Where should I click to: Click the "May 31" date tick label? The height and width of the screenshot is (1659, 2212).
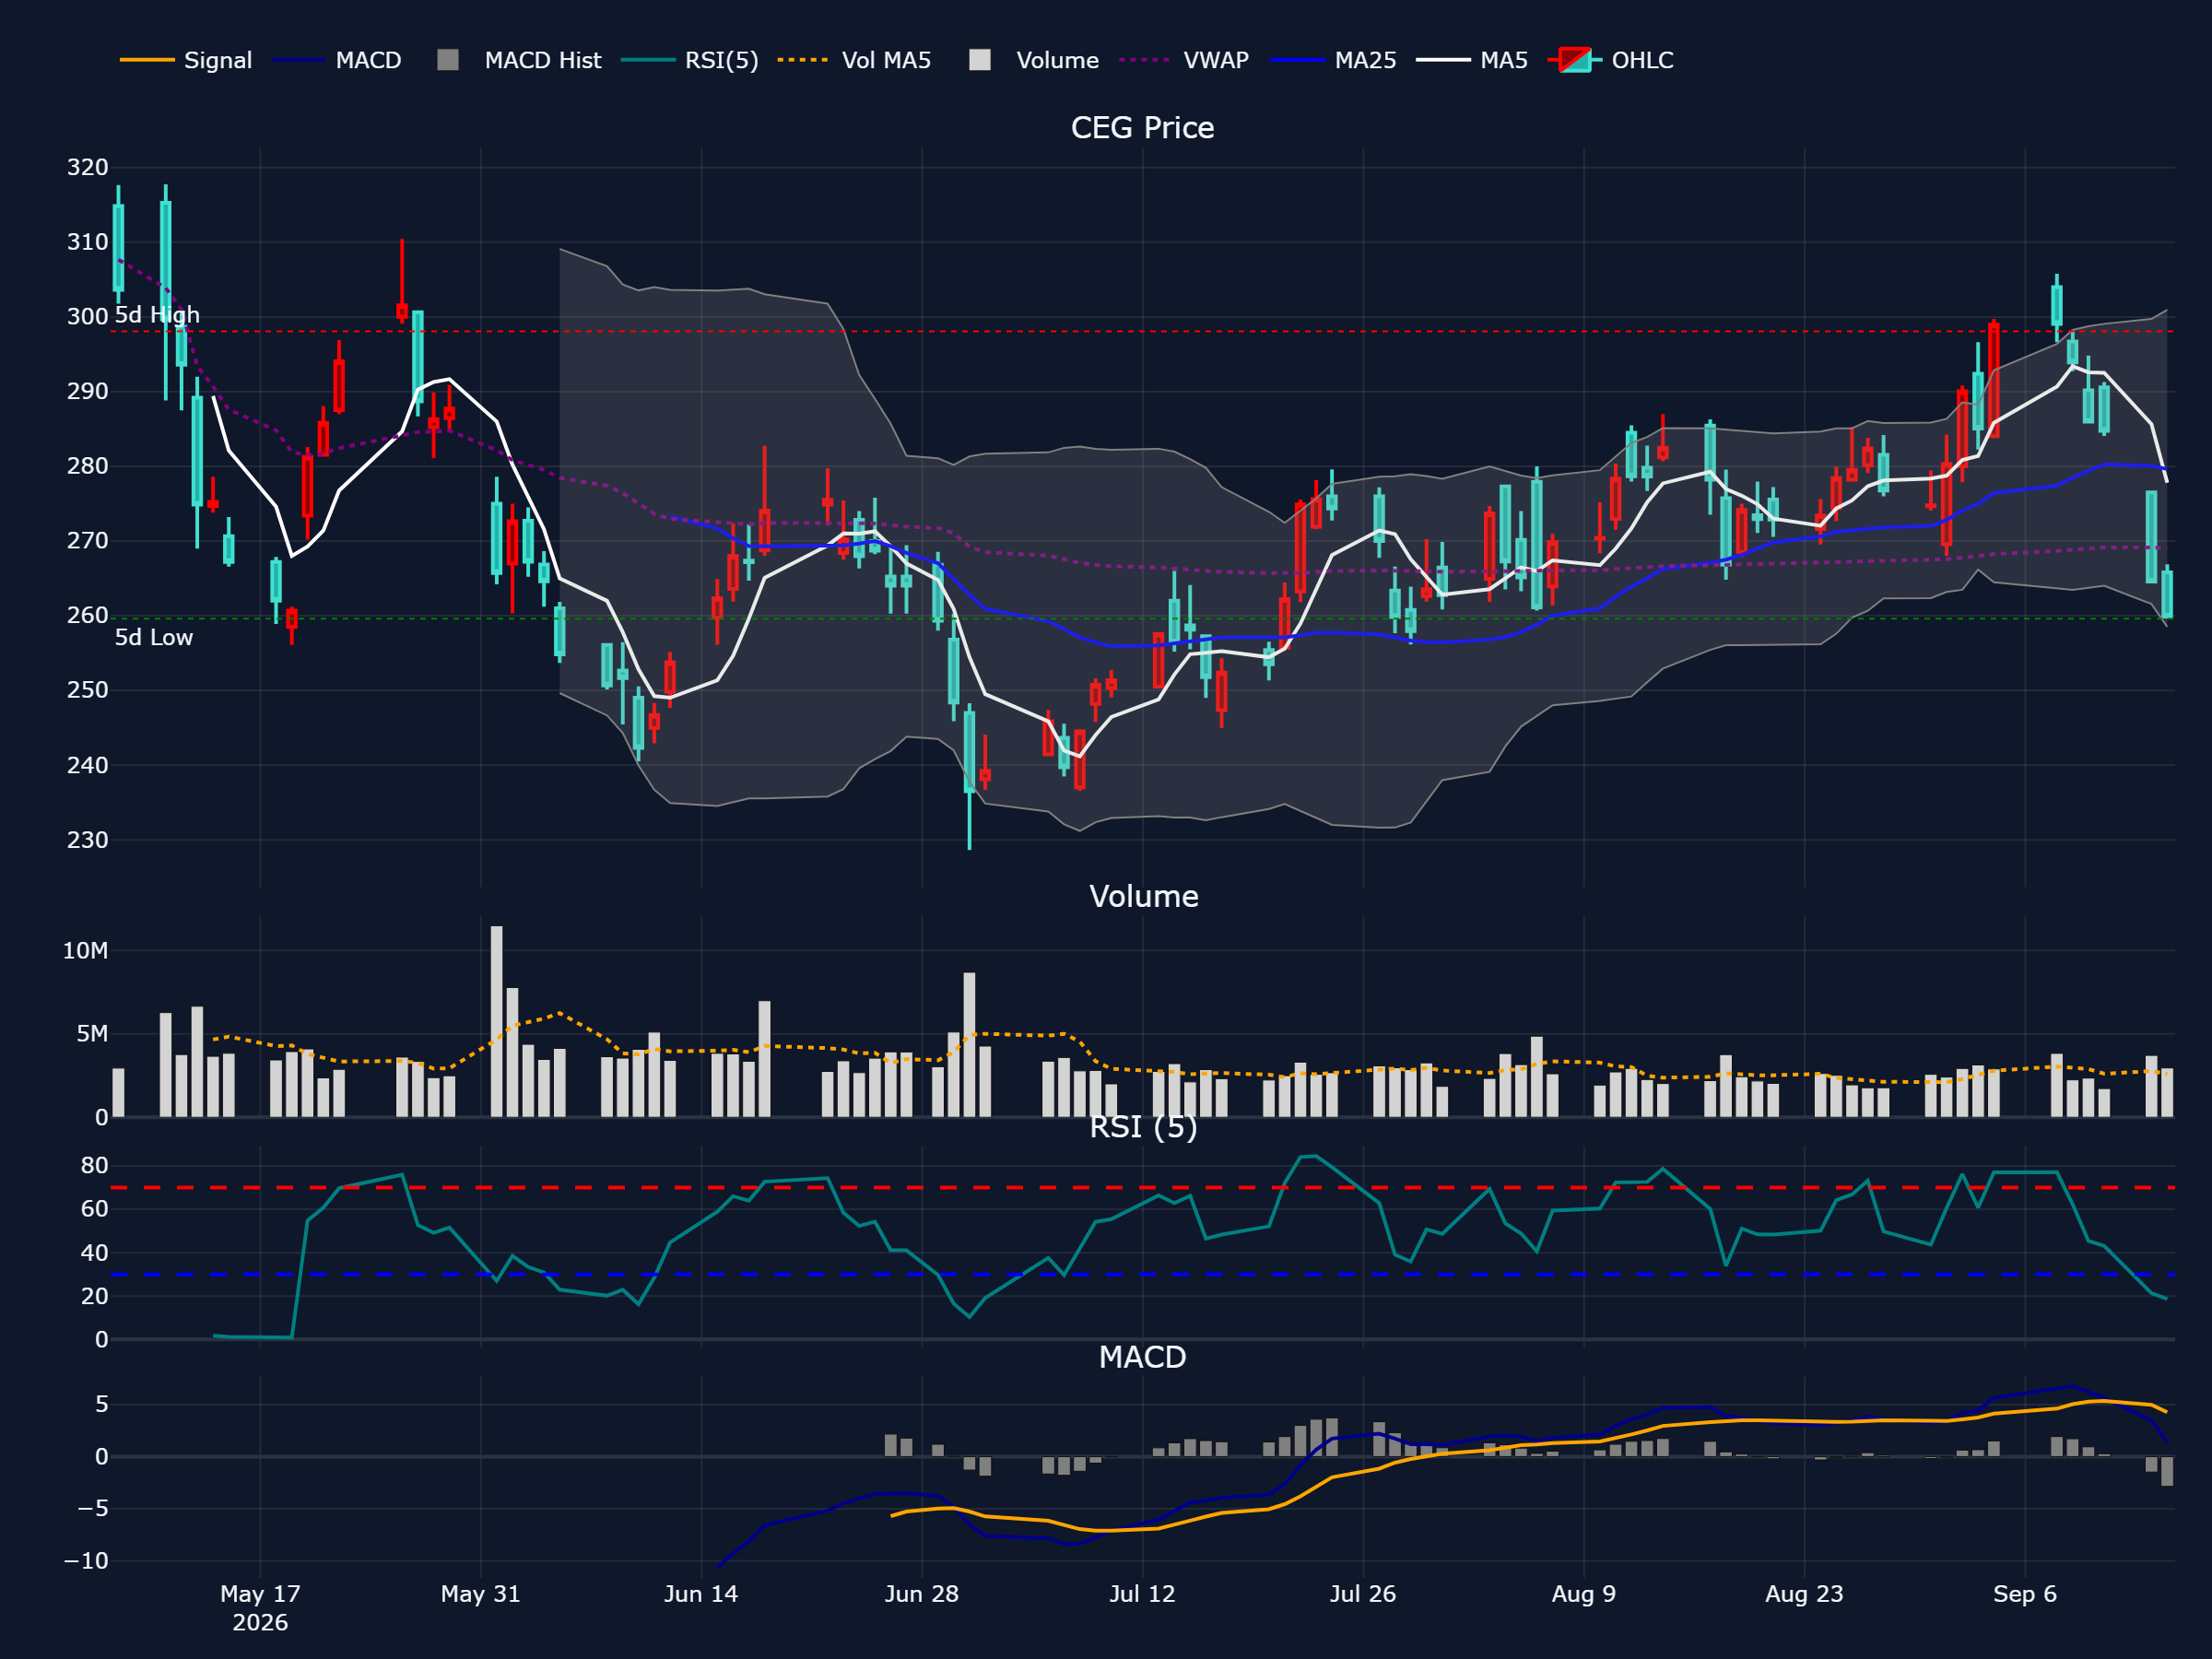[x=481, y=1594]
